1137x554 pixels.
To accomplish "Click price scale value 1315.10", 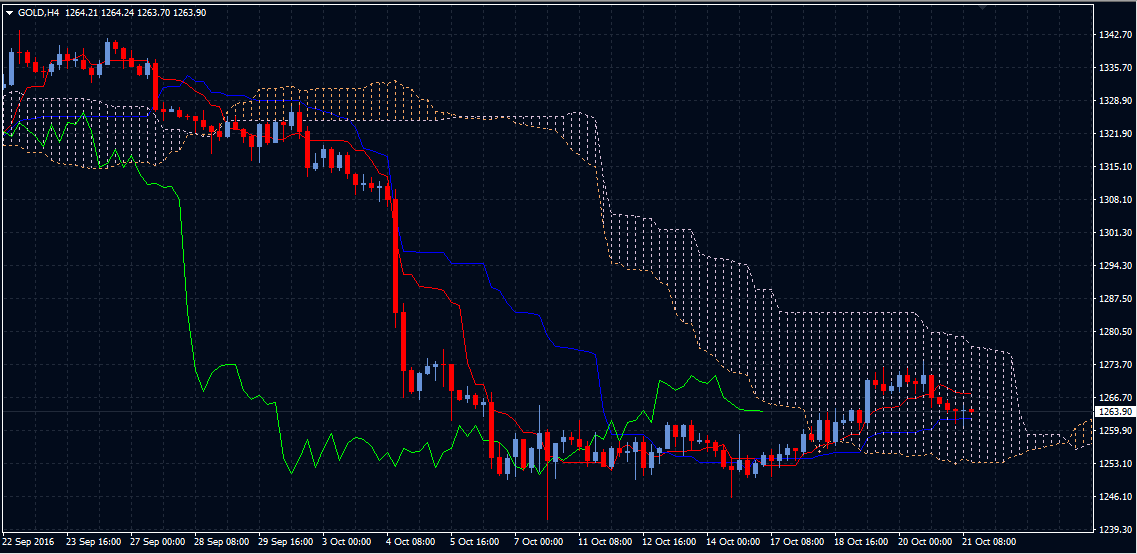I will [x=1115, y=167].
